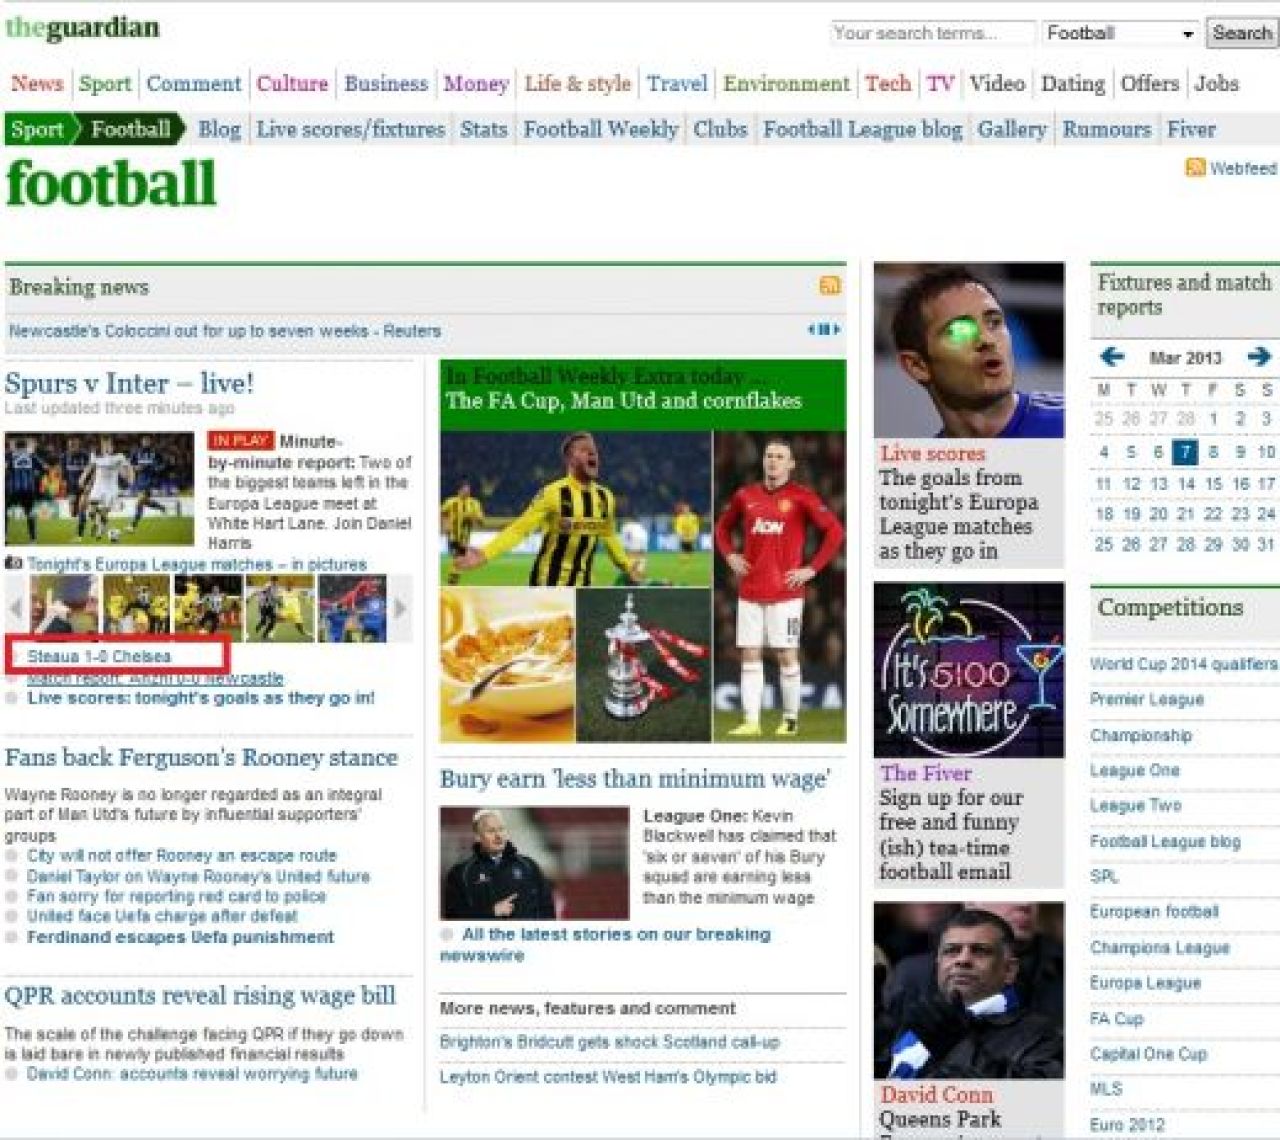Select the Football League blog tab
The width and height of the screenshot is (1280, 1140).
coord(863,129)
